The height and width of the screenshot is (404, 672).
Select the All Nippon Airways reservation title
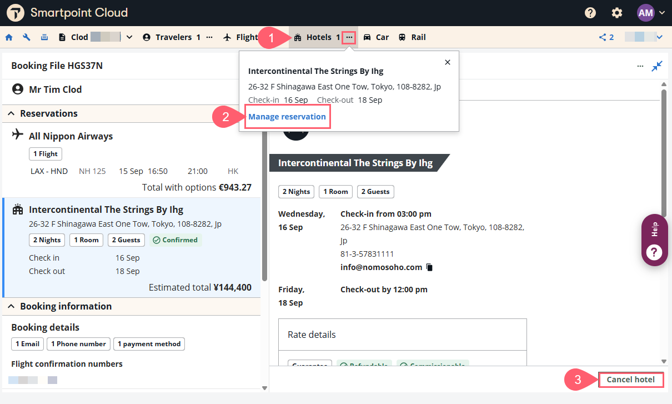pos(71,136)
